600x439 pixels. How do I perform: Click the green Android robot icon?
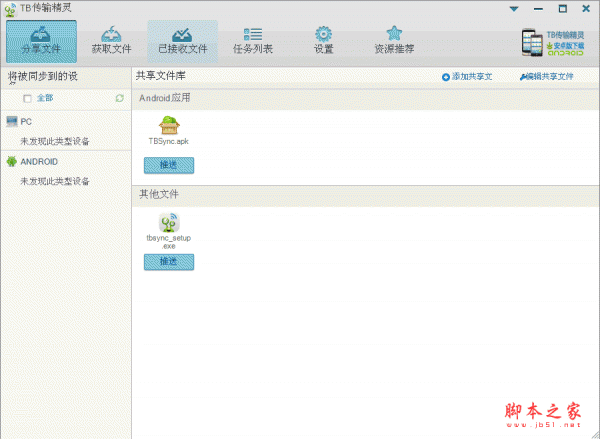coord(12,162)
